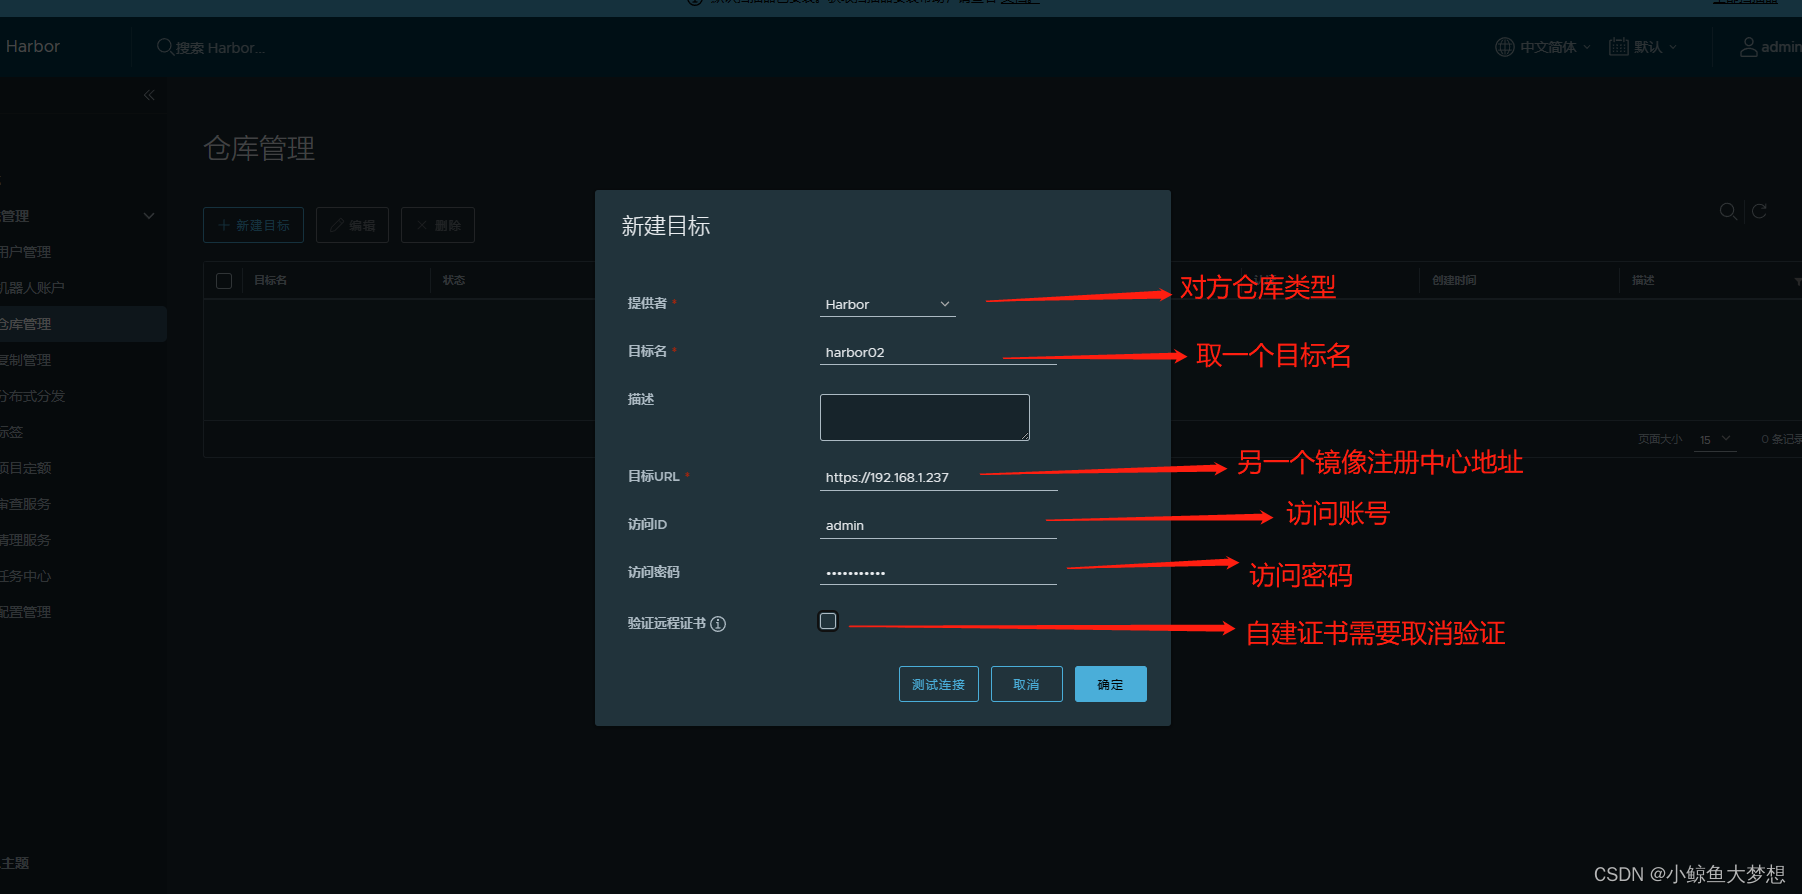
Task: Click the 描述 text area
Action: [925, 417]
